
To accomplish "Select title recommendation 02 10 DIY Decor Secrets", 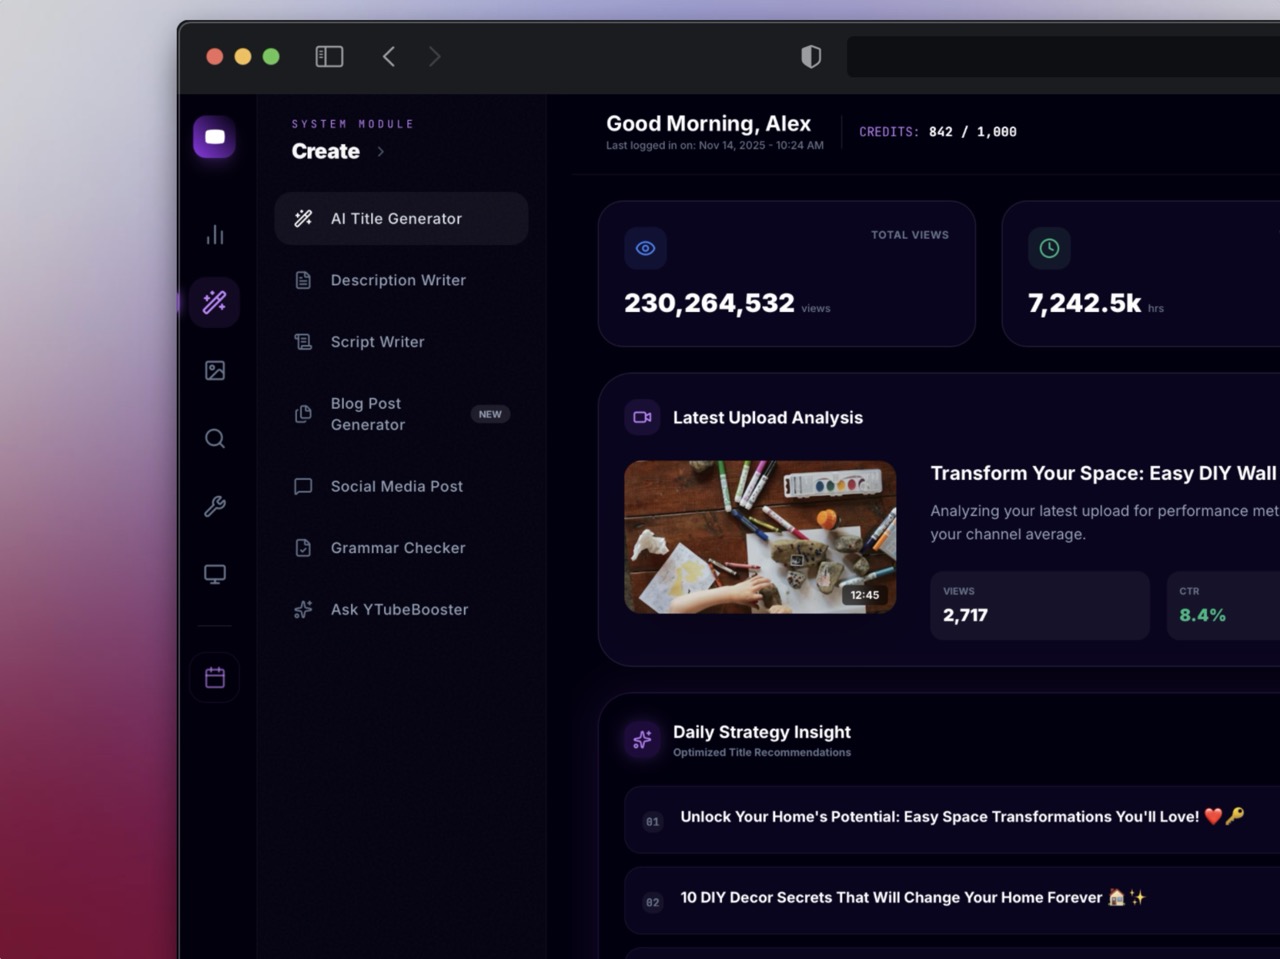I will tap(952, 900).
